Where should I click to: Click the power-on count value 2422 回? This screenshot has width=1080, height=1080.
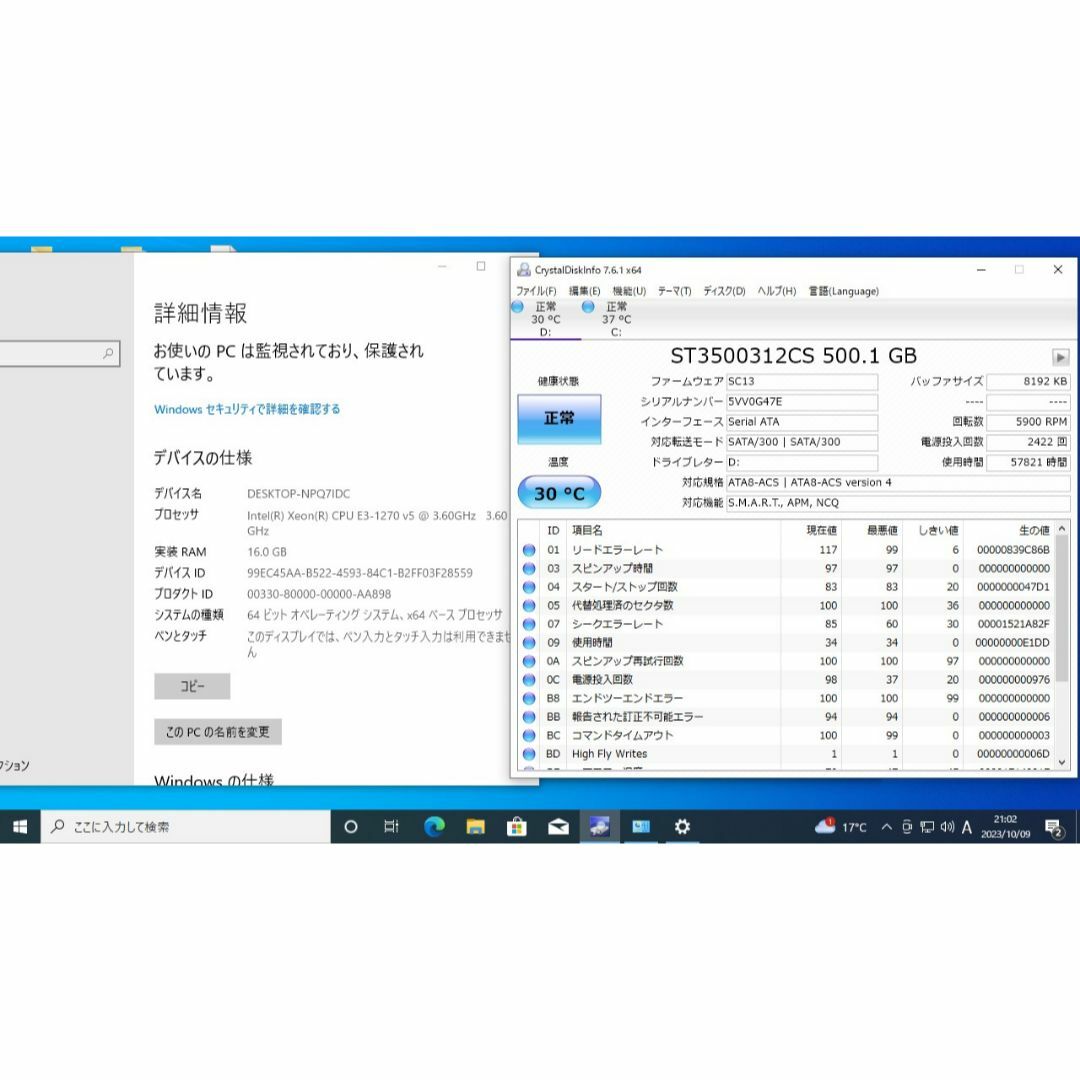[1028, 442]
